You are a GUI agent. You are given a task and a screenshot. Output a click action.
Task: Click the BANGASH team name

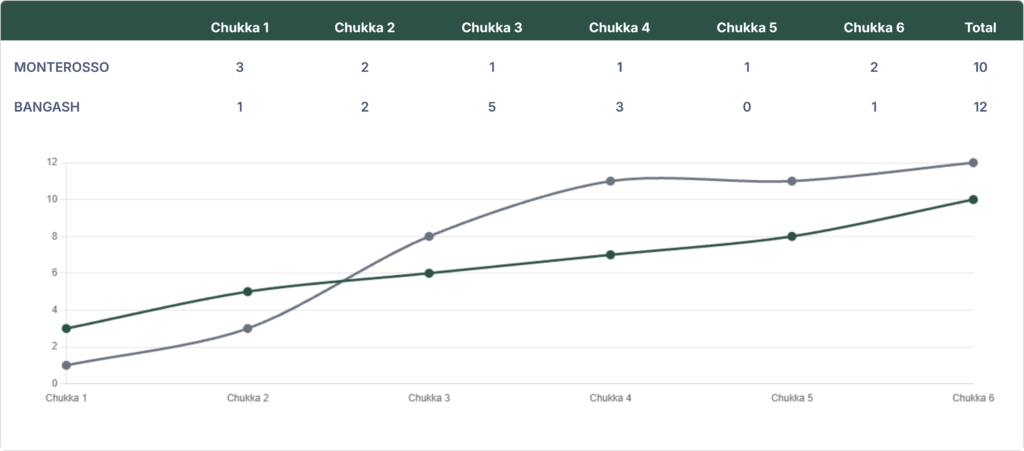click(x=47, y=107)
